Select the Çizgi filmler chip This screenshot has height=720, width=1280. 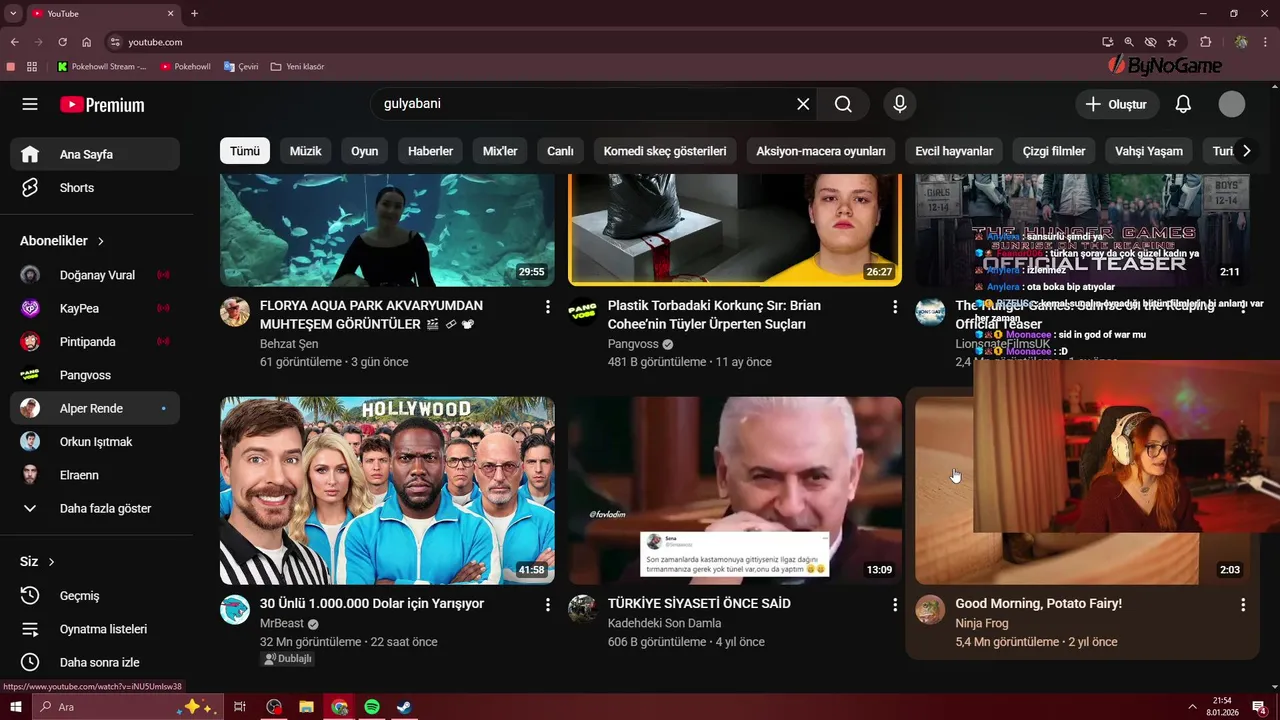pos(1054,151)
